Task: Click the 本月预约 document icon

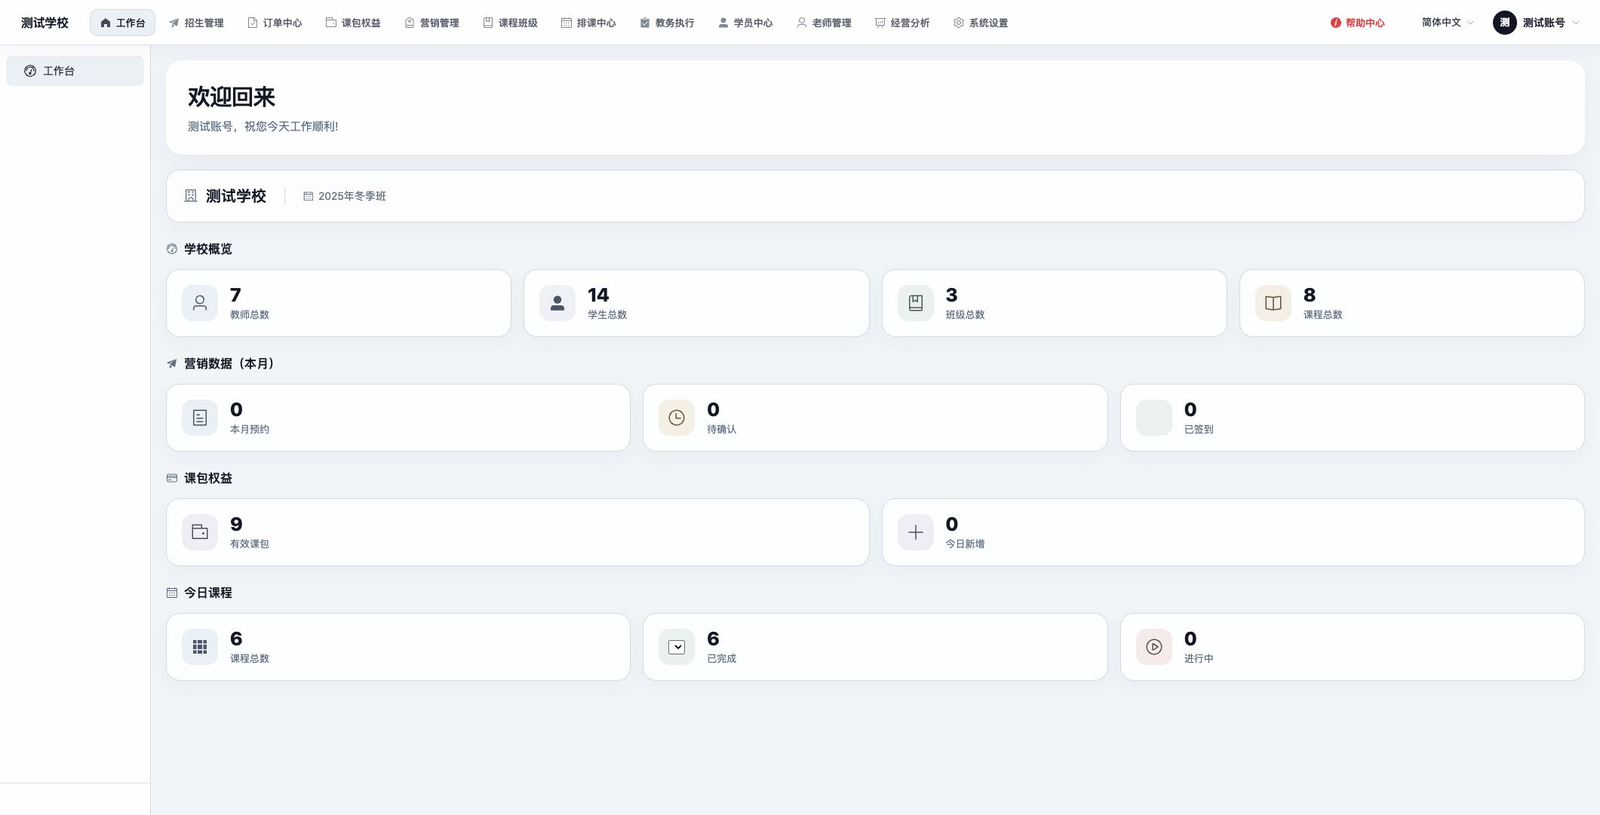Action: [200, 418]
